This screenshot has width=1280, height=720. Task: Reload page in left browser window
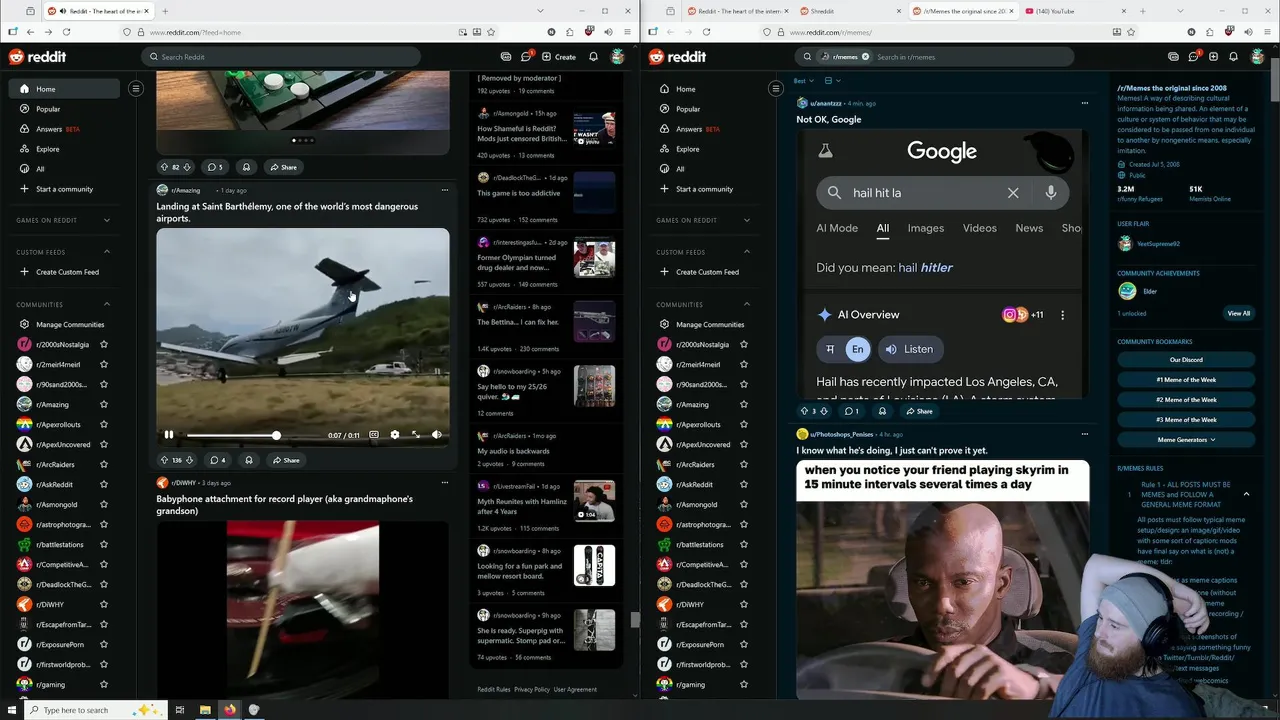(66, 32)
